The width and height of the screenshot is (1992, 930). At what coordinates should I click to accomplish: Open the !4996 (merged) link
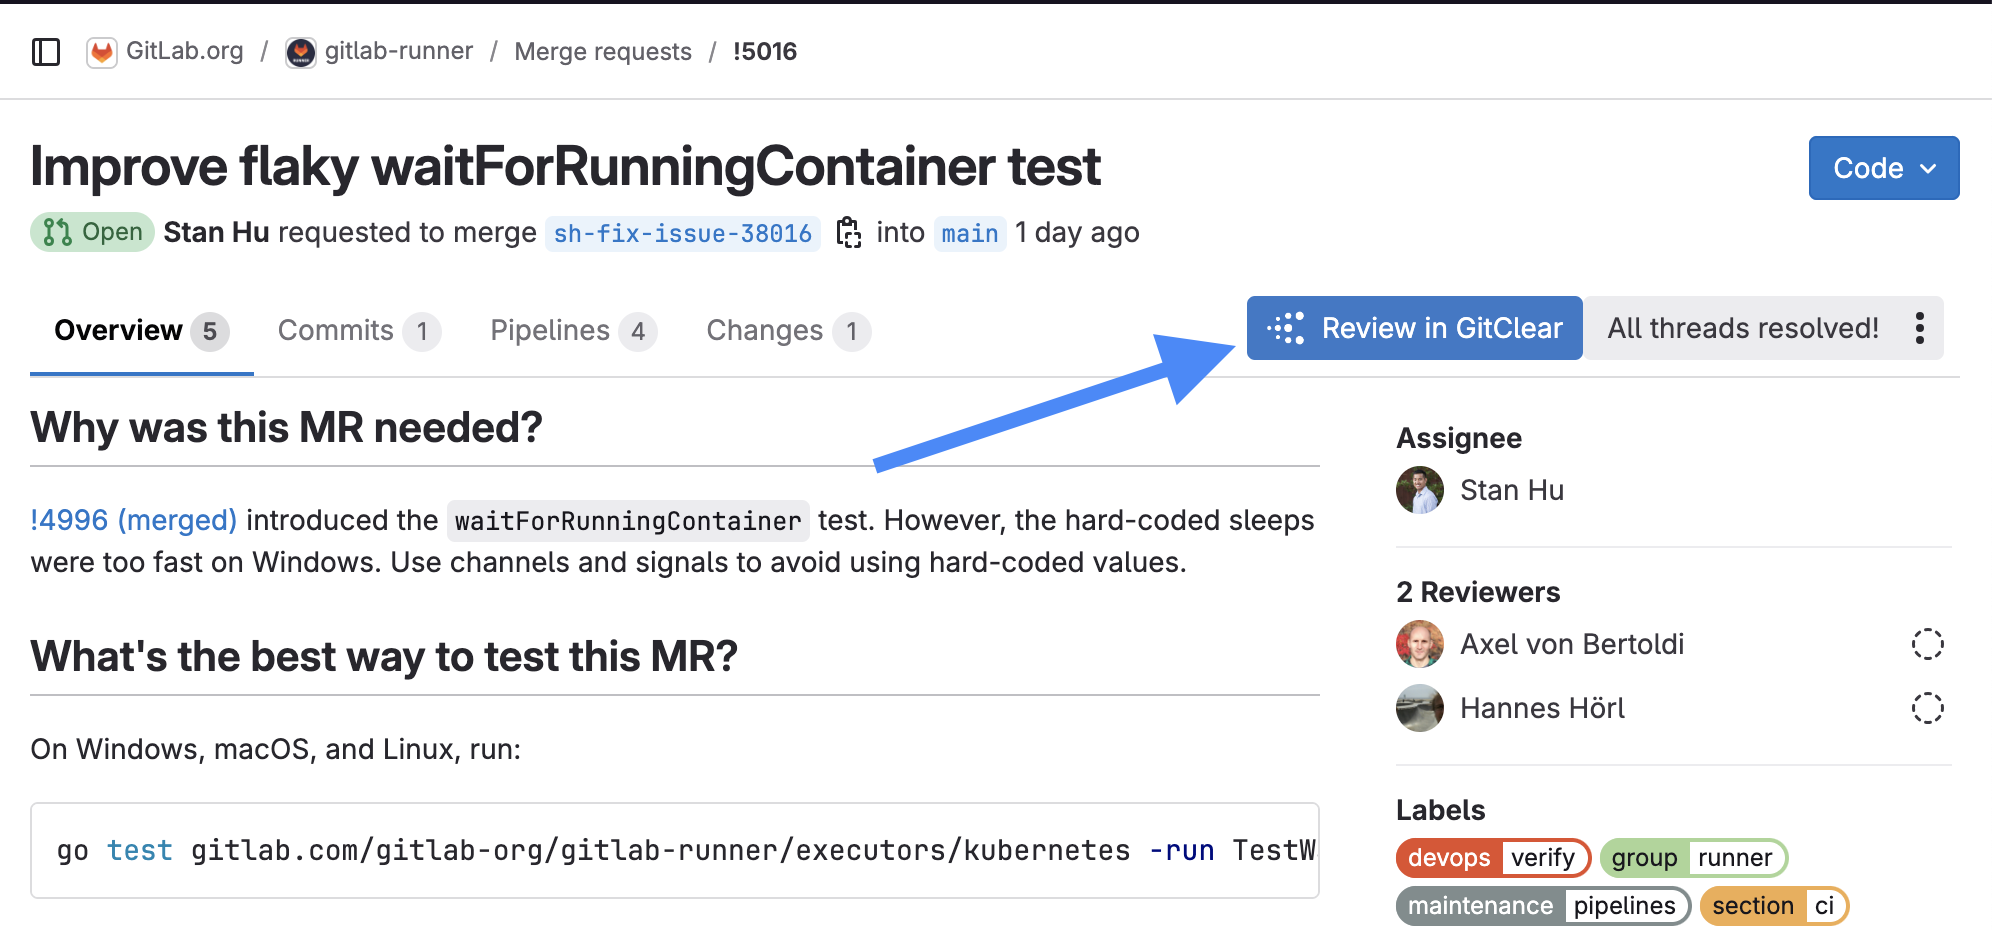click(x=133, y=520)
